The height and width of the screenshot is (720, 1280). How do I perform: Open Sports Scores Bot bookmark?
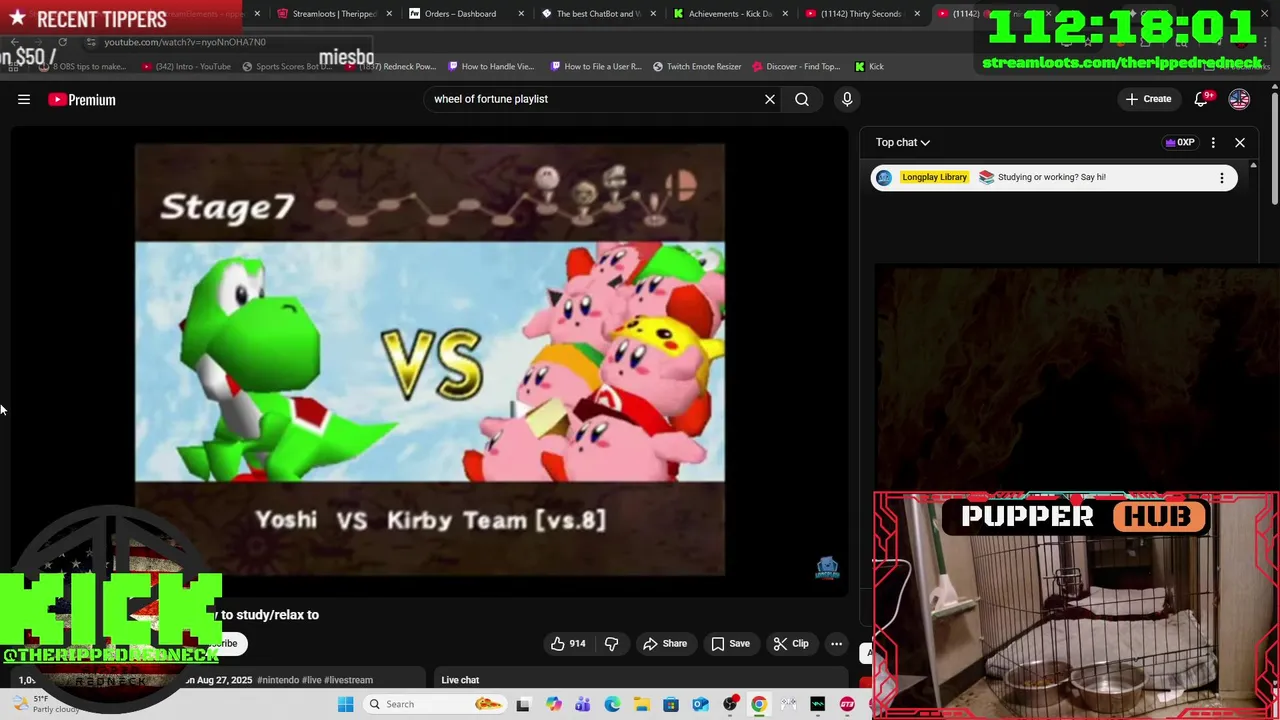[x=286, y=67]
